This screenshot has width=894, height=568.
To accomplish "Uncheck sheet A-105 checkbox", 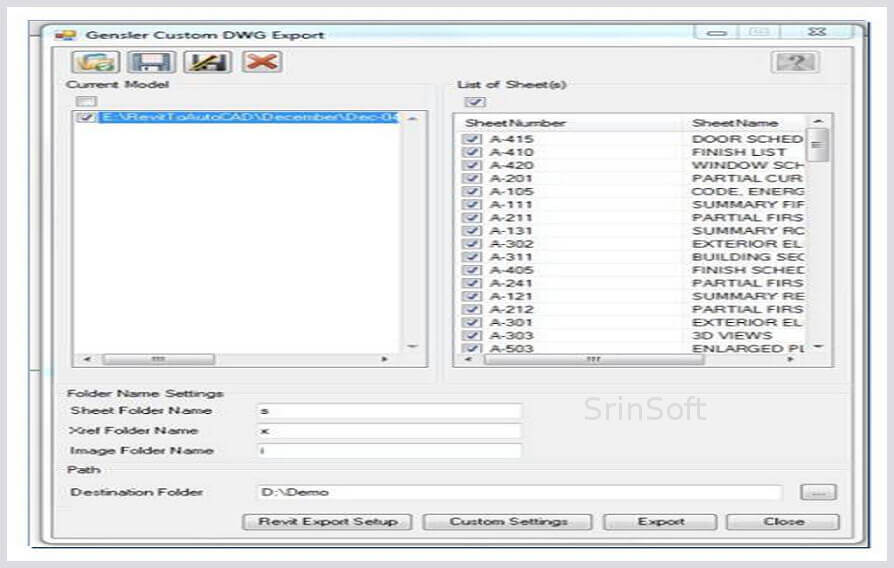I will pyautogui.click(x=472, y=192).
